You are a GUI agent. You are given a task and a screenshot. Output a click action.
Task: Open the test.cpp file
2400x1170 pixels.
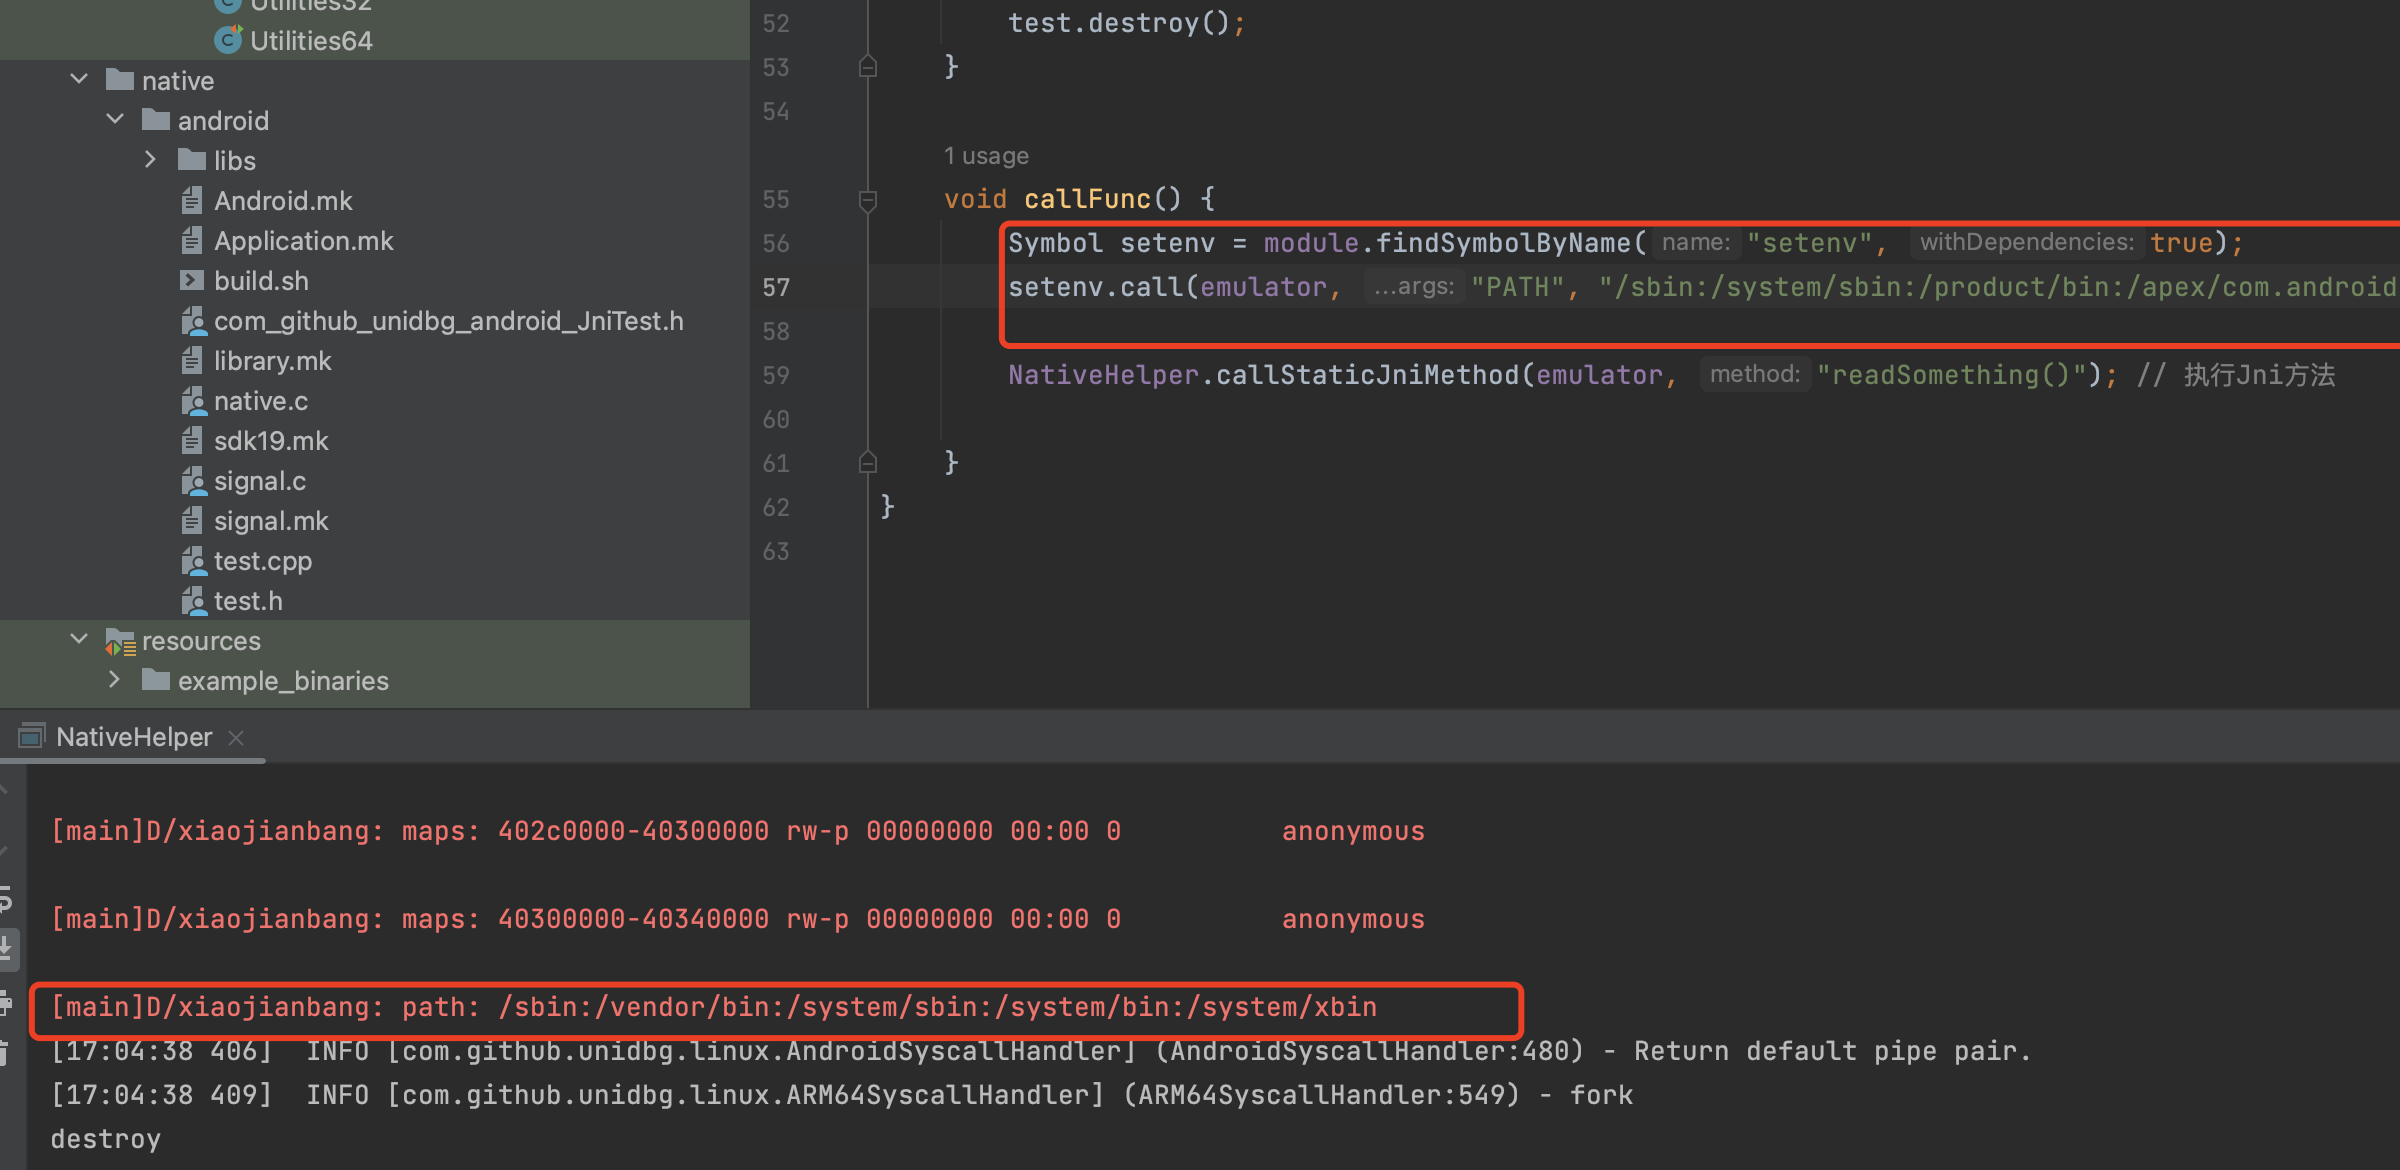[x=262, y=561]
